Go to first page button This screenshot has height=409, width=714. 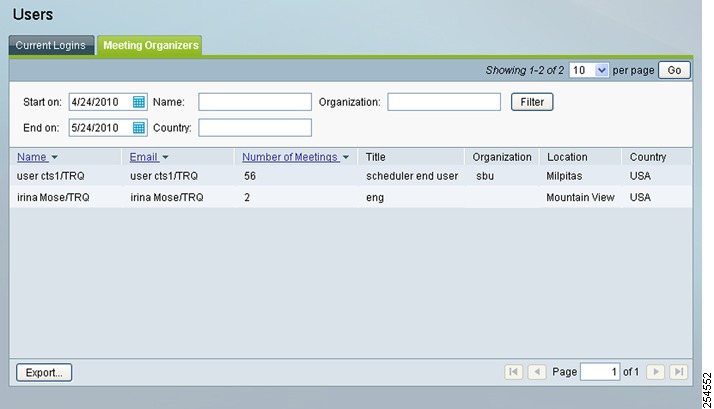(x=513, y=372)
